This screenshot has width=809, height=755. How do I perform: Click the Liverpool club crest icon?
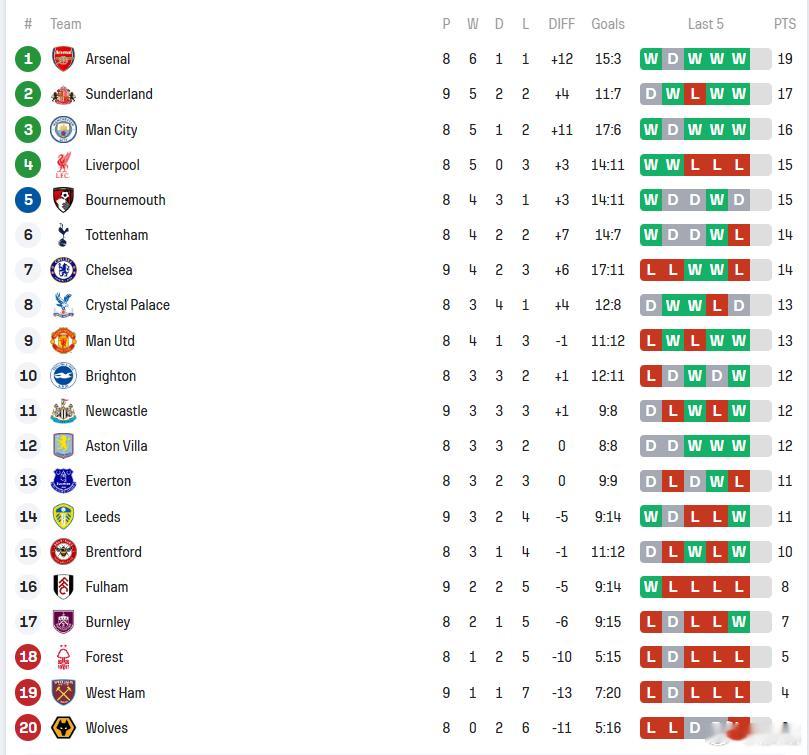63,165
